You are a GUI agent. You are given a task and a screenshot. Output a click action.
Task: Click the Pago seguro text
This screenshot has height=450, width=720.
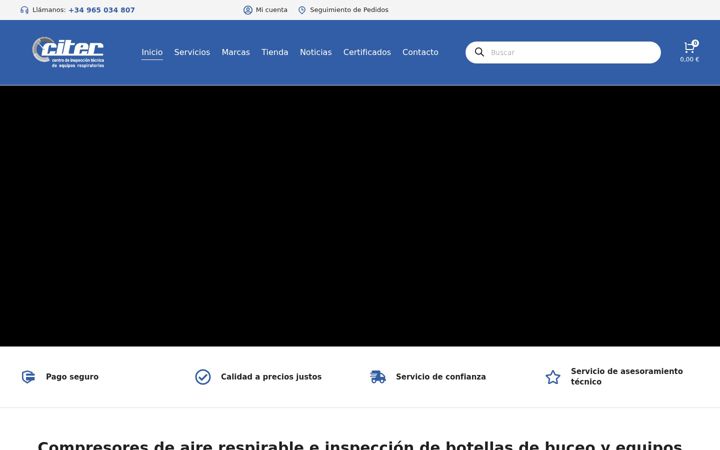click(x=72, y=377)
